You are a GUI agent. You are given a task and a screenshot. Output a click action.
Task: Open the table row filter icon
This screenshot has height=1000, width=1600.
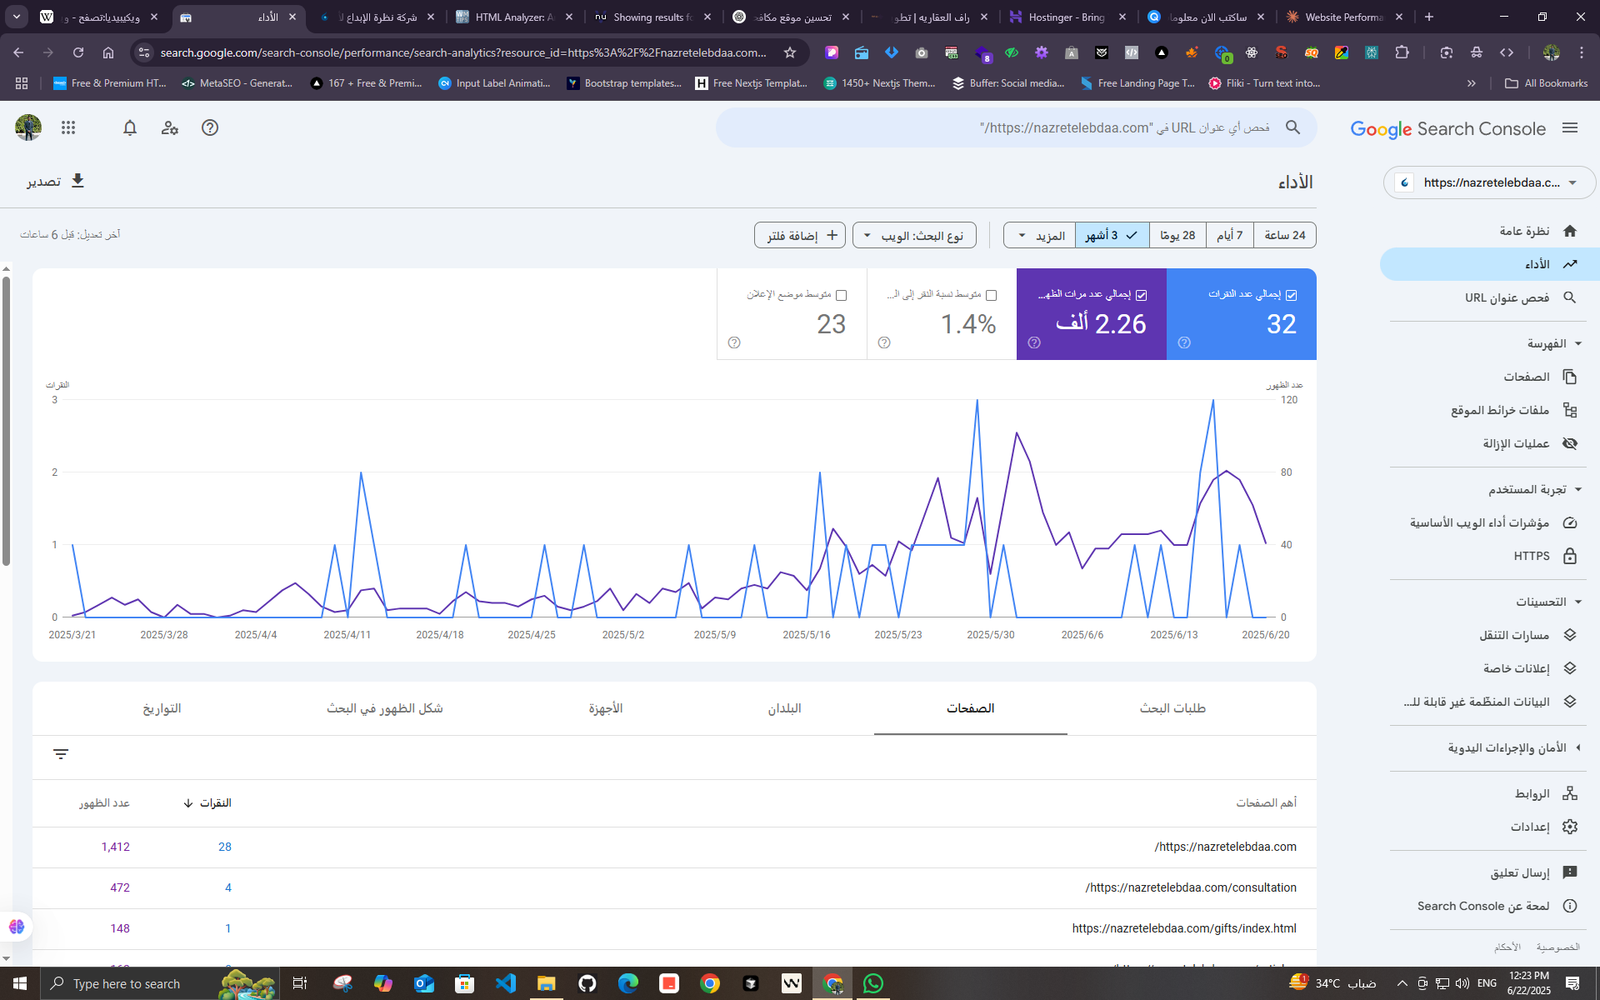click(61, 754)
